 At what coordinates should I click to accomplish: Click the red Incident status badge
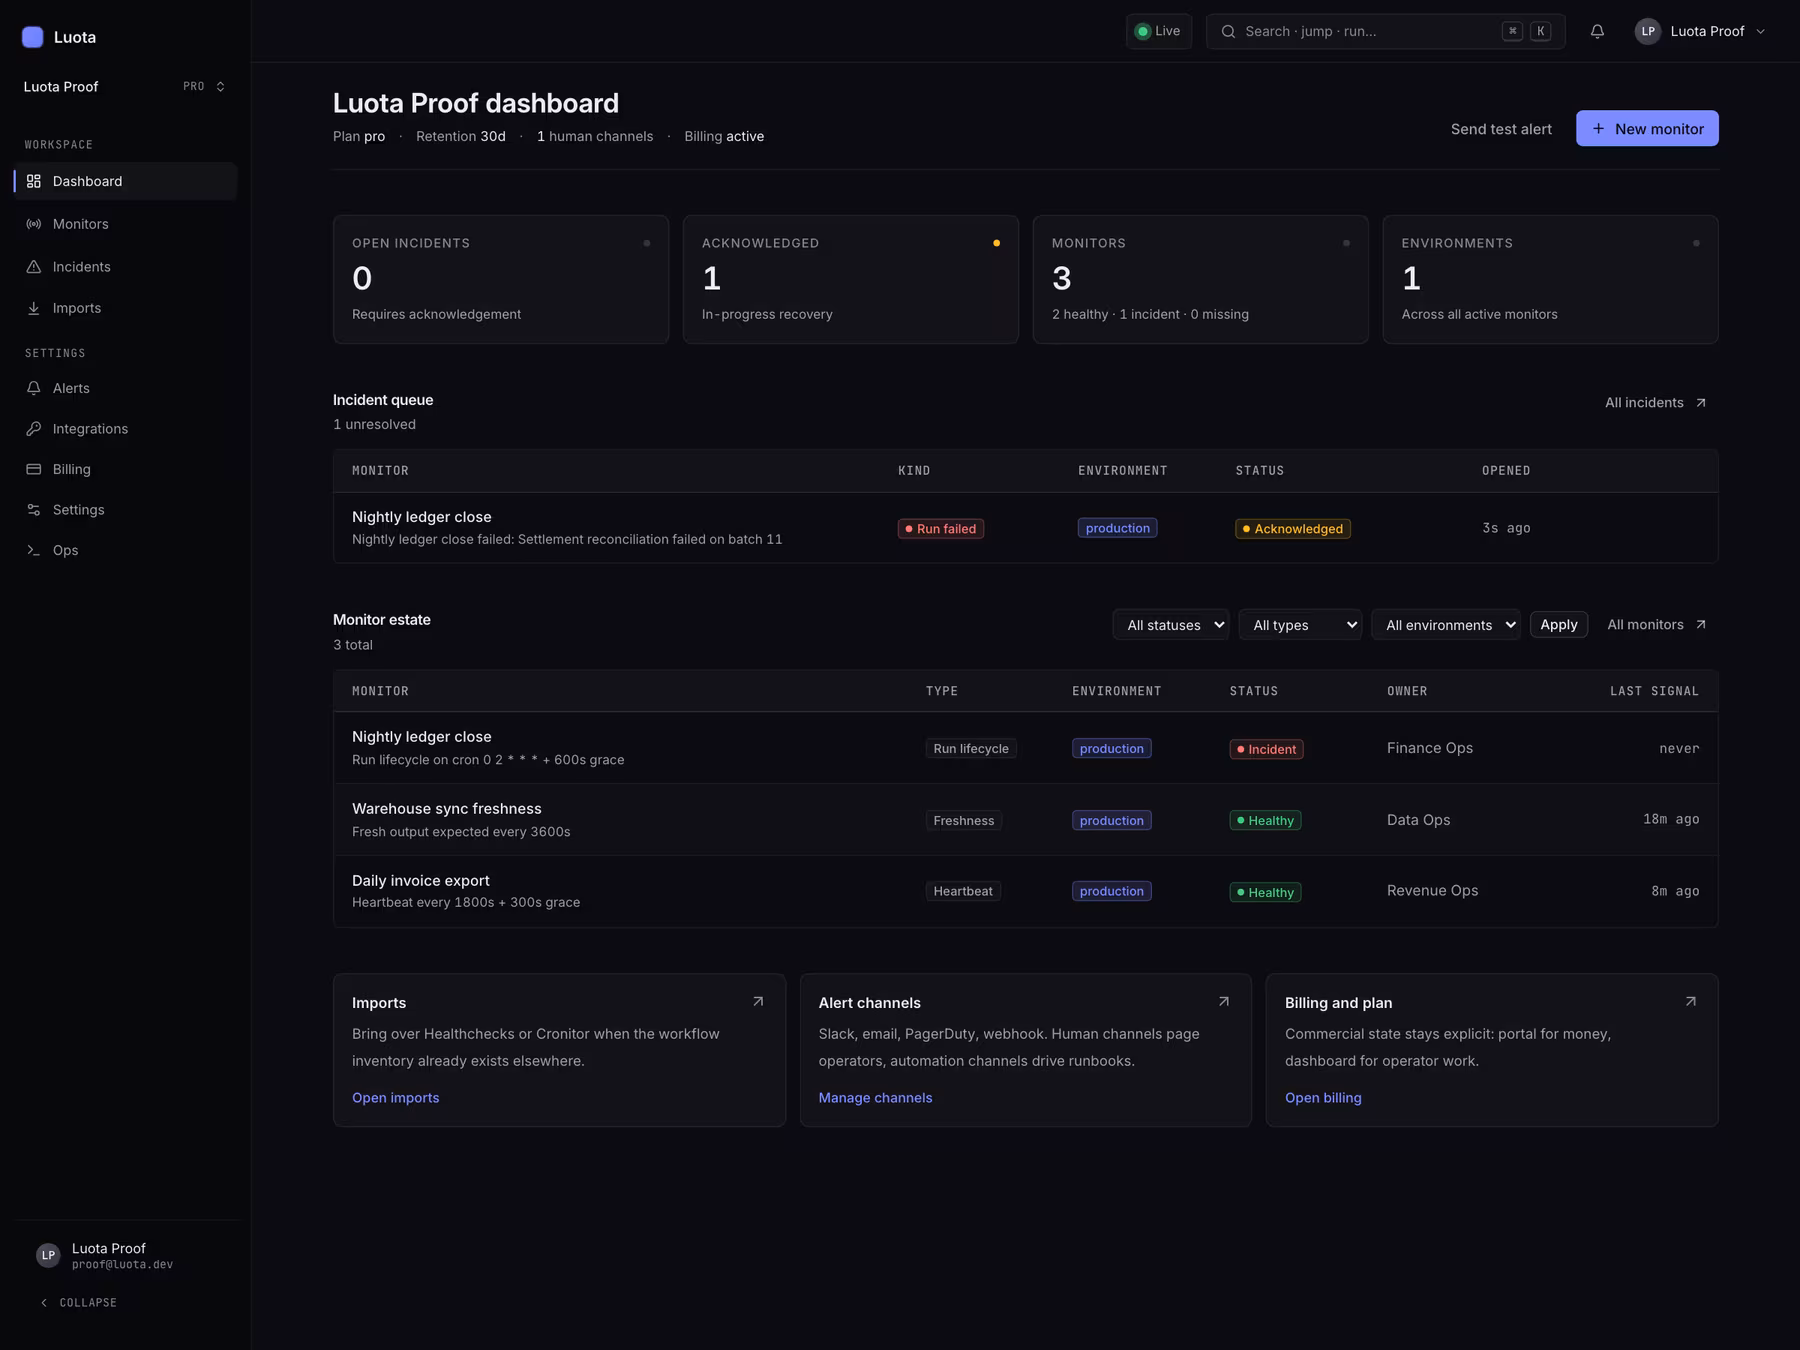click(1266, 749)
